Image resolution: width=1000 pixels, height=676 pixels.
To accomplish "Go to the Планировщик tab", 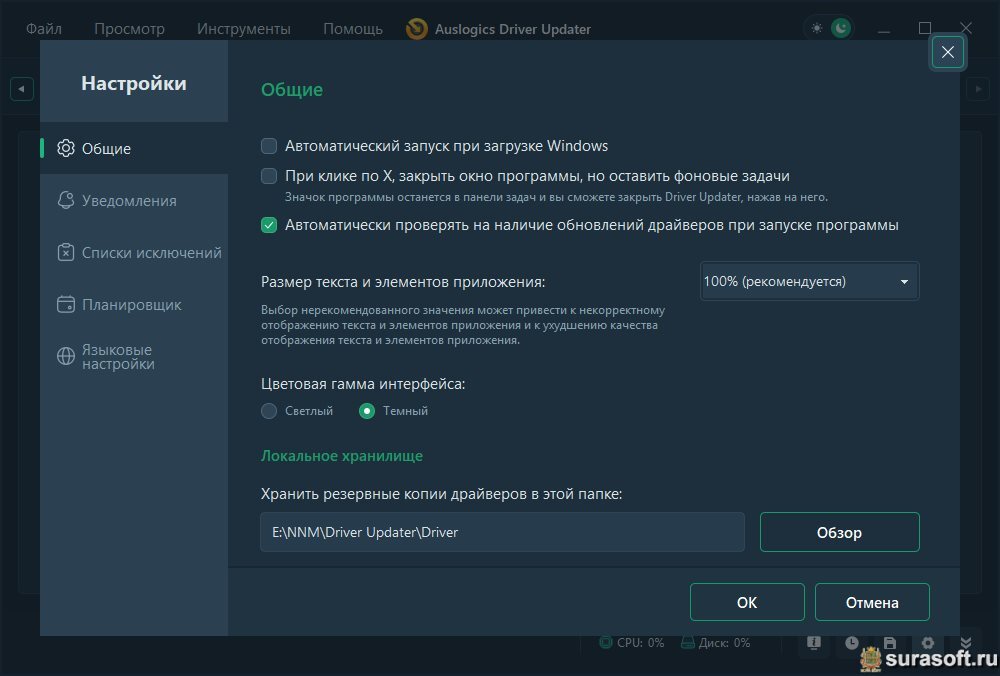I will (x=134, y=305).
